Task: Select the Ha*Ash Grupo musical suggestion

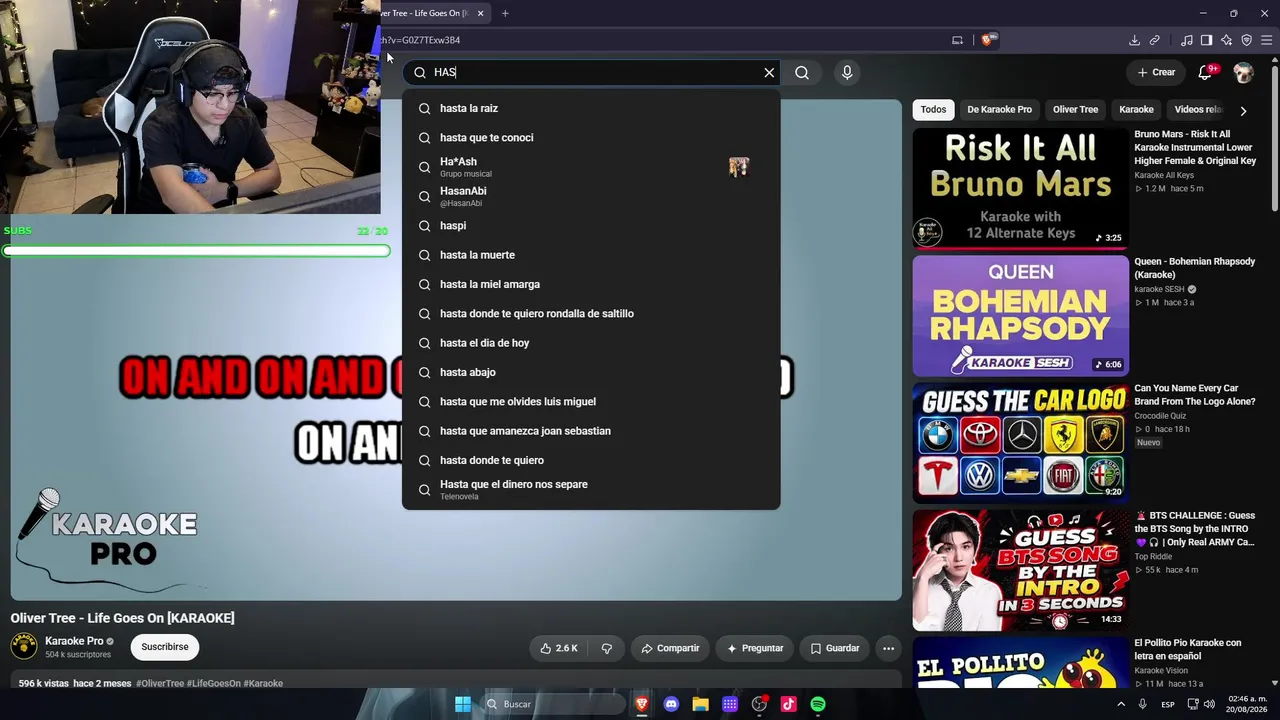Action: pos(591,167)
